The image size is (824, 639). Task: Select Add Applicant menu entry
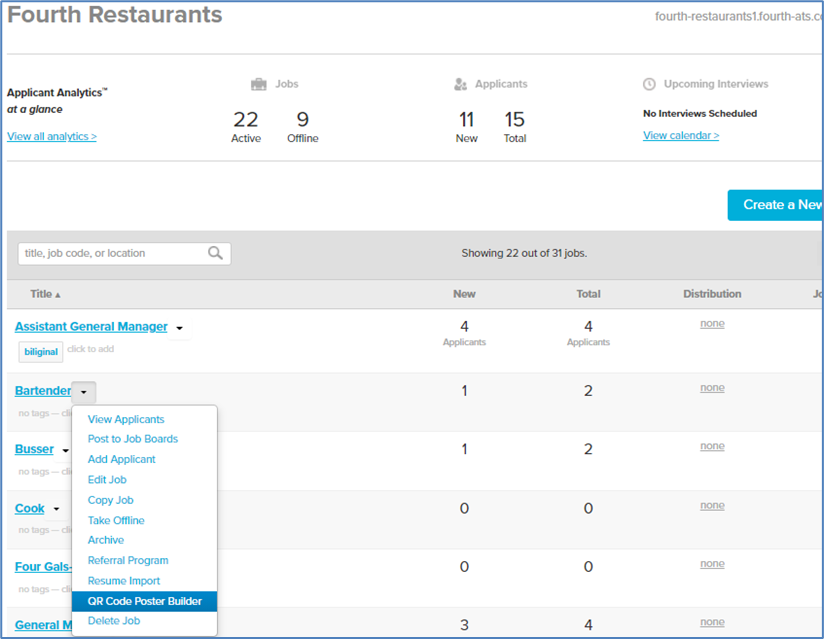(x=121, y=459)
